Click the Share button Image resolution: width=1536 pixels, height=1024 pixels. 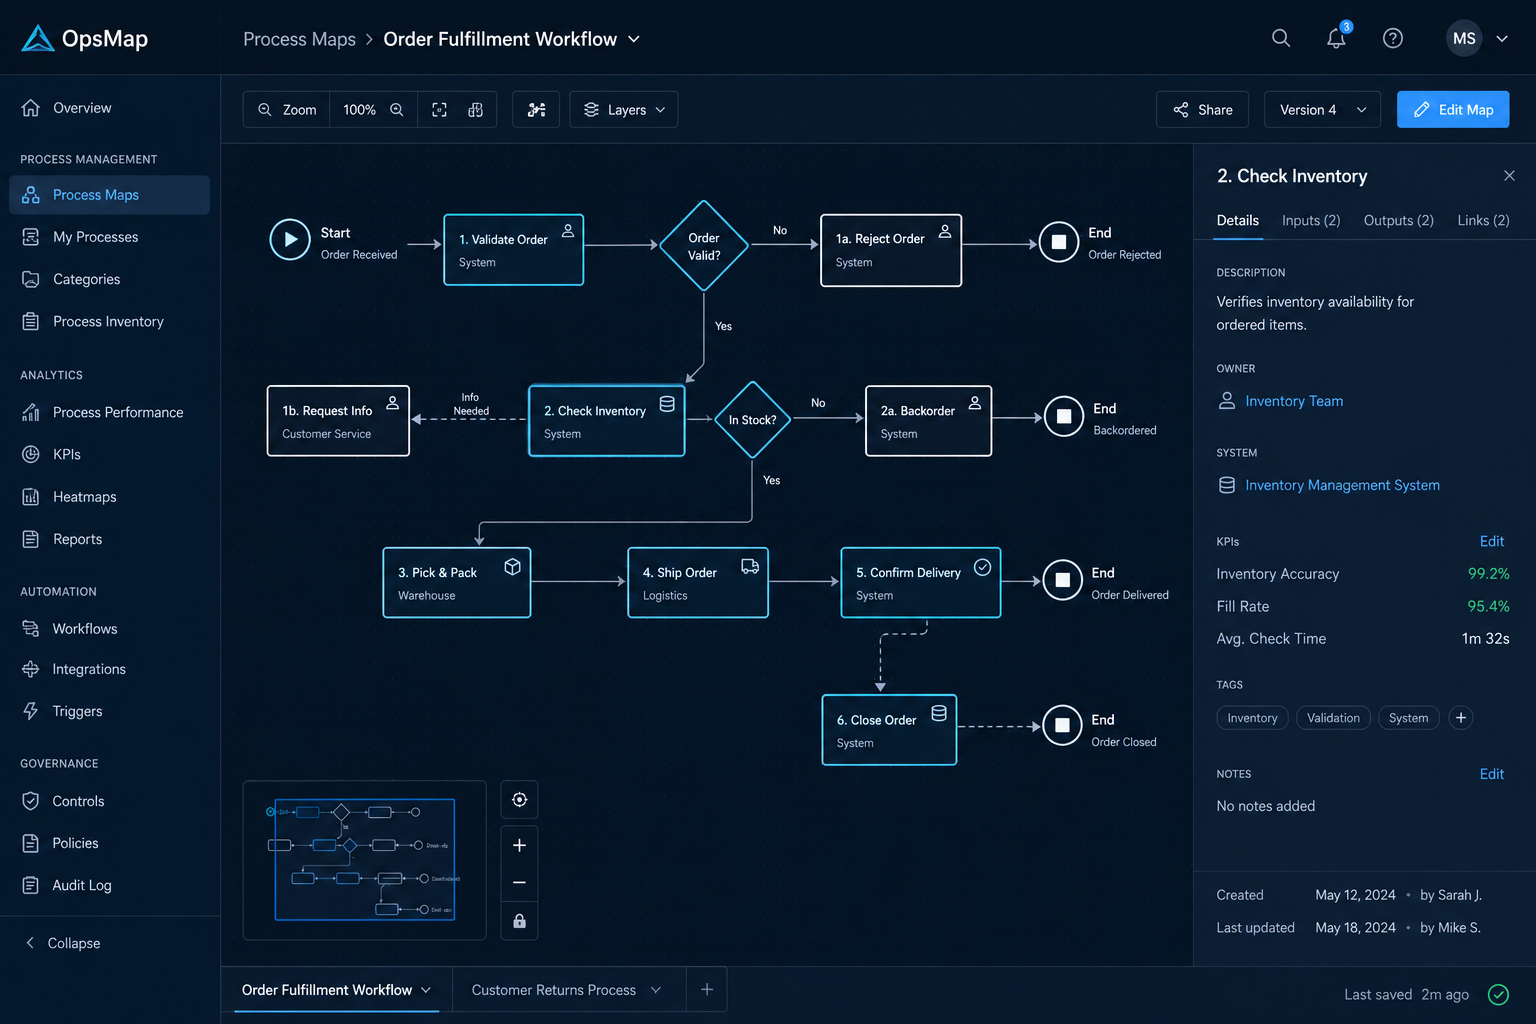coord(1202,110)
